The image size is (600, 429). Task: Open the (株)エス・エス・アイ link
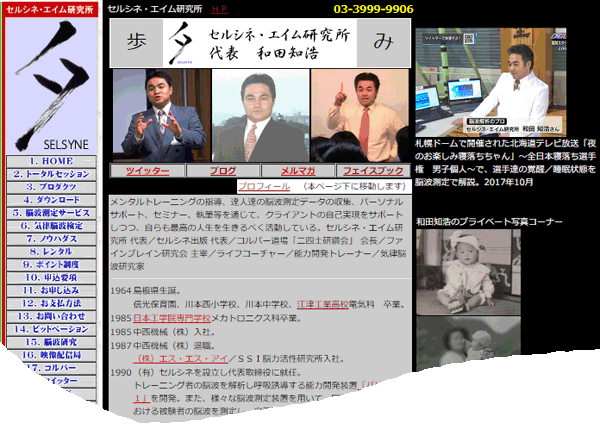tap(181, 359)
